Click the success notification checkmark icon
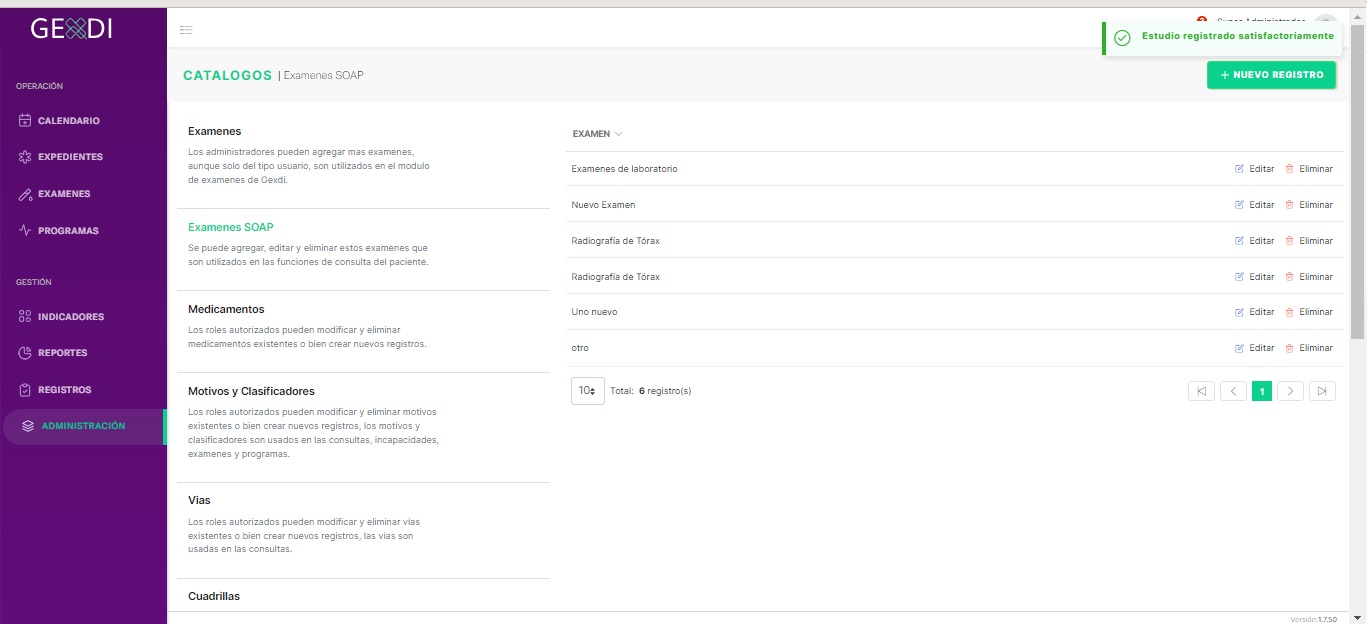1368x624 pixels. [1122, 37]
